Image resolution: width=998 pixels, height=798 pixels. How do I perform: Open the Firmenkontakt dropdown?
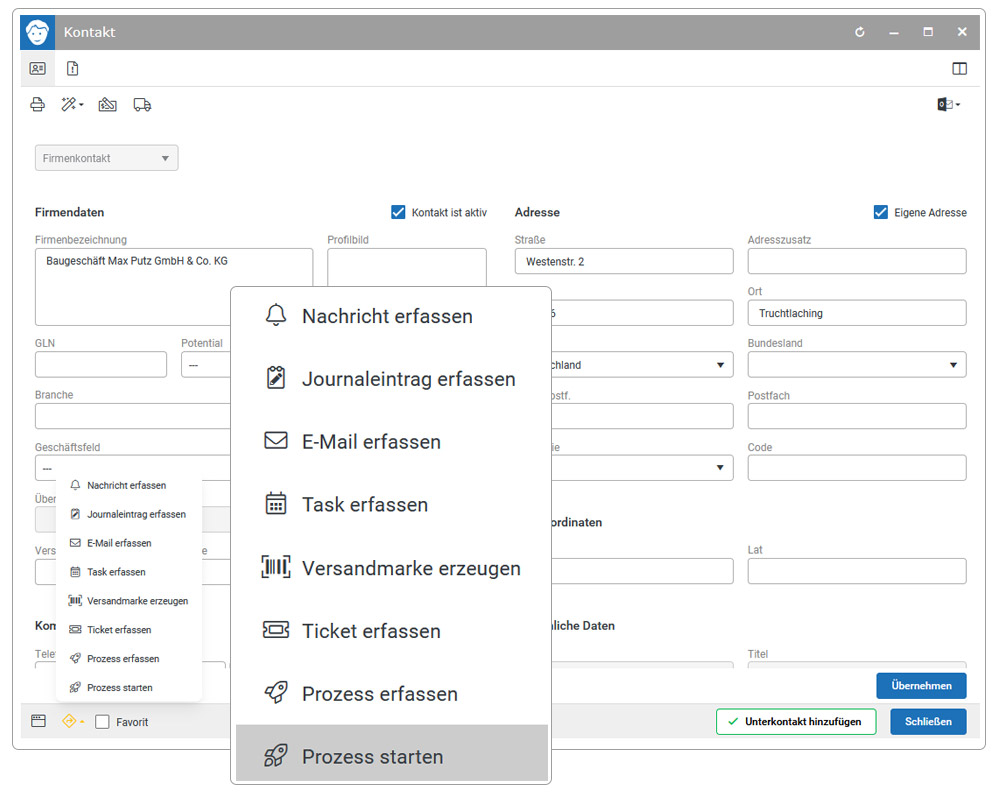pos(106,158)
